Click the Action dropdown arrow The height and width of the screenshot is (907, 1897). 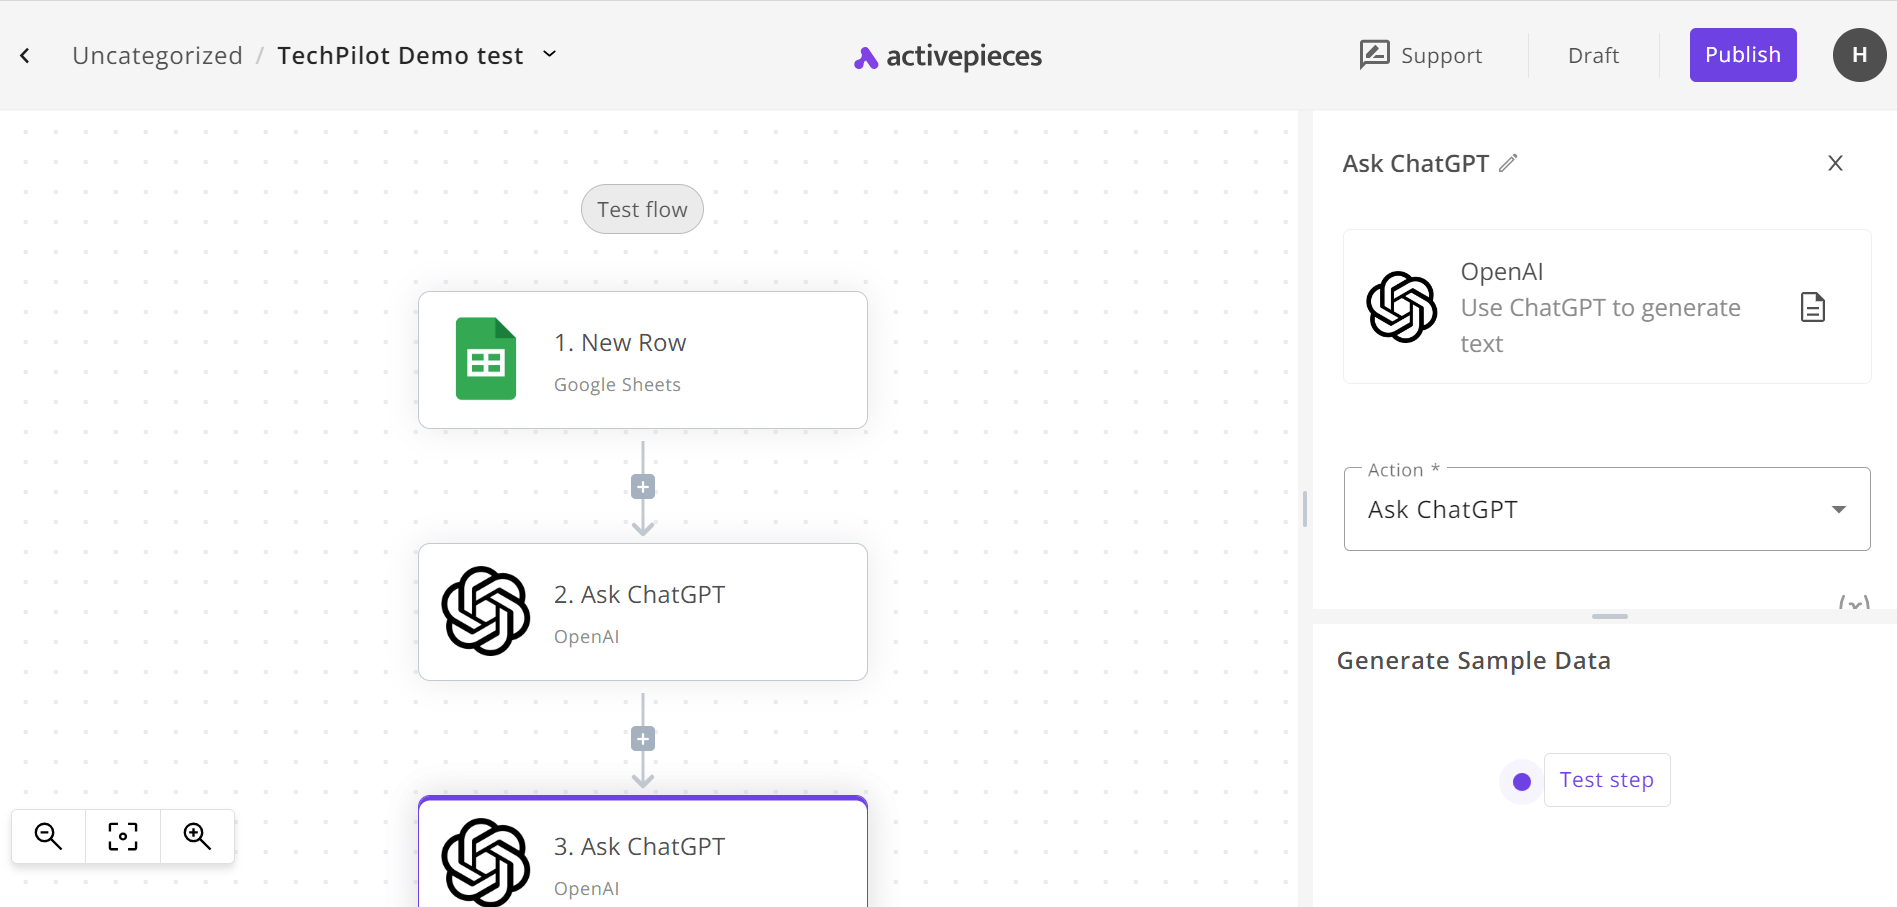(1838, 510)
